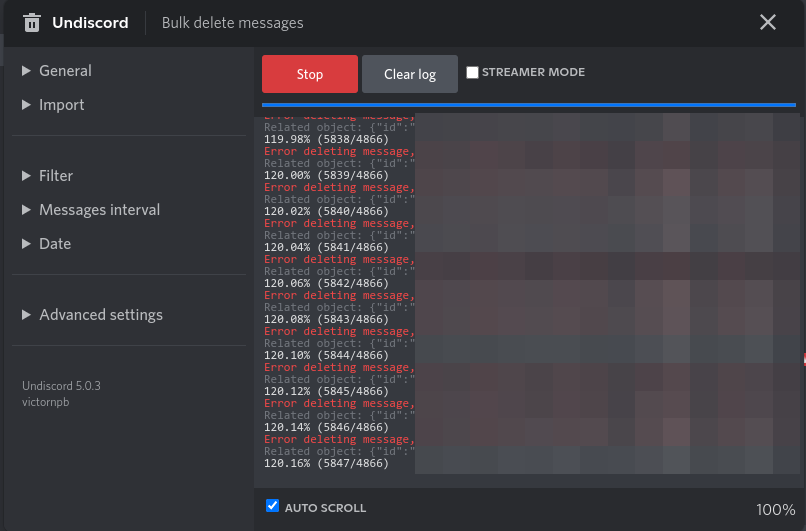Click the blue progress bar

pyautogui.click(x=529, y=105)
